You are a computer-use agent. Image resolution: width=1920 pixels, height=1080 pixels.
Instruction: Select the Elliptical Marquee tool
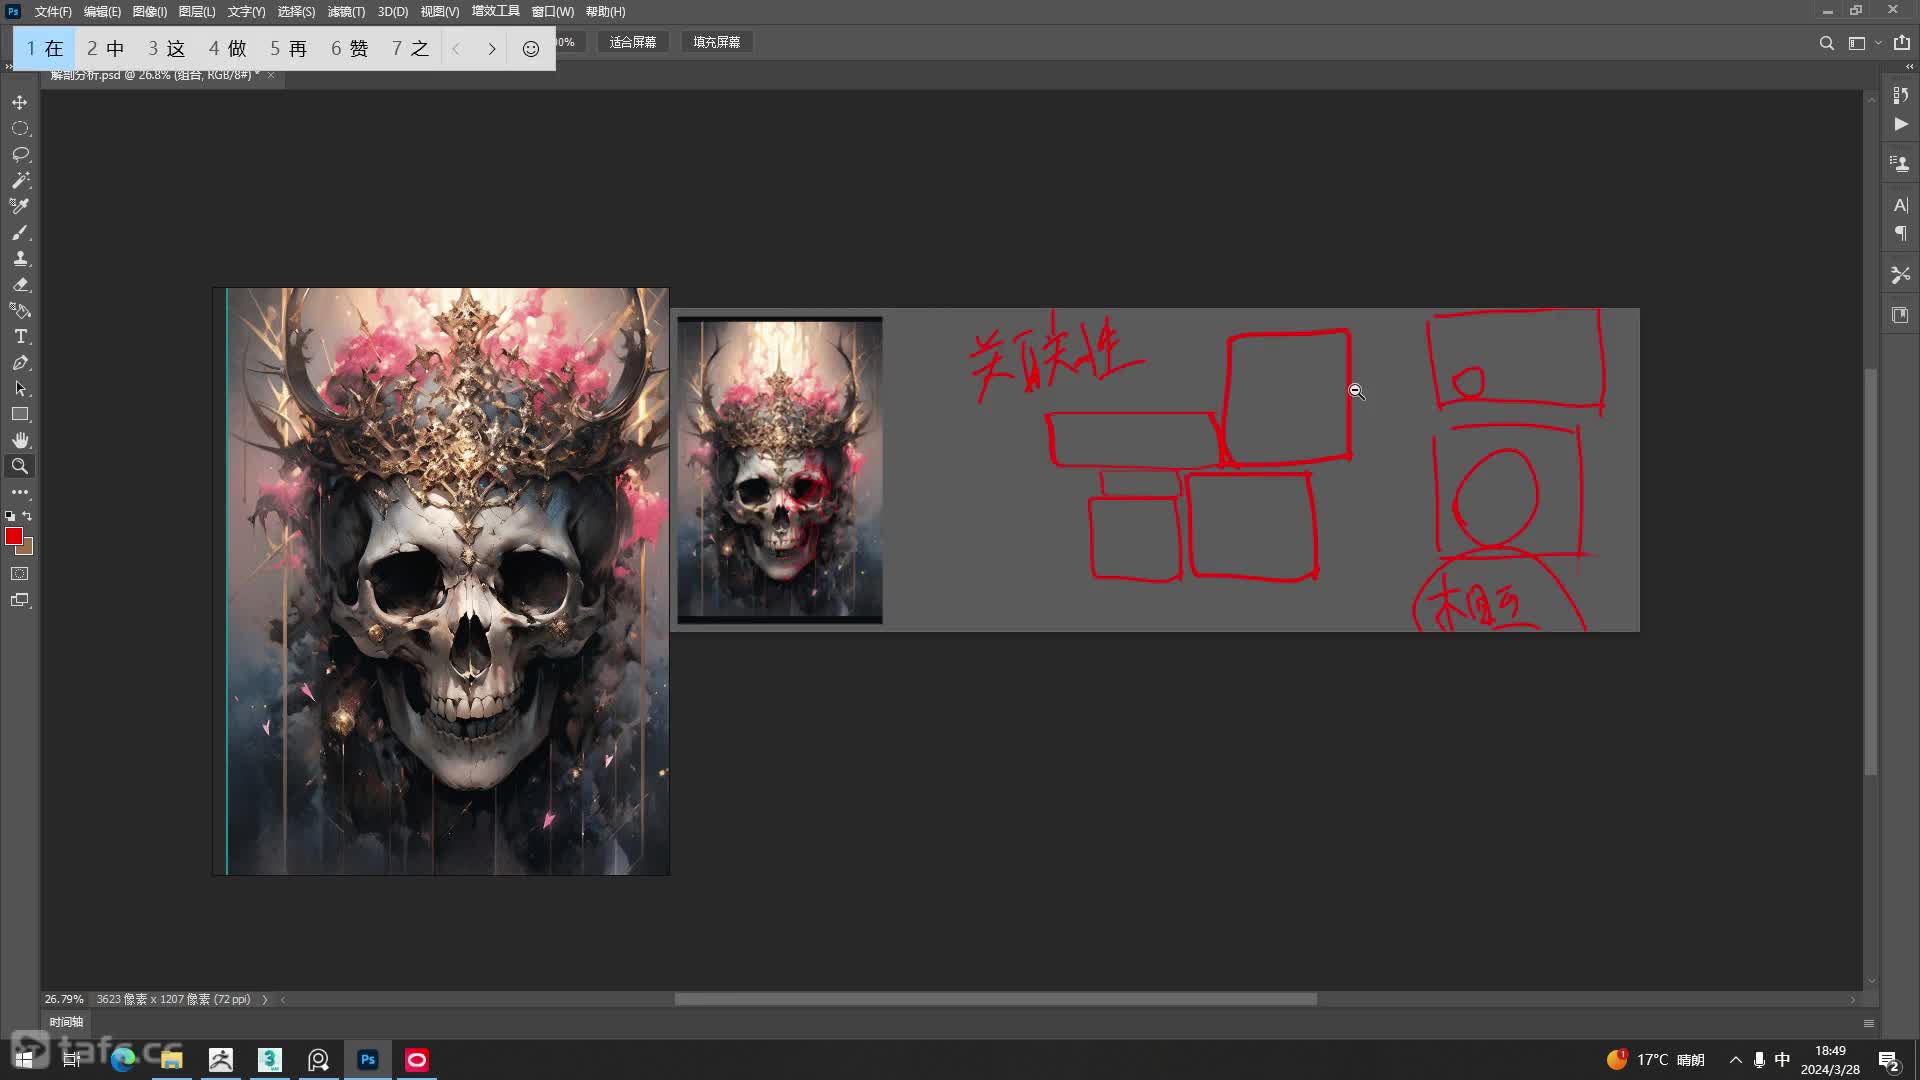20,128
